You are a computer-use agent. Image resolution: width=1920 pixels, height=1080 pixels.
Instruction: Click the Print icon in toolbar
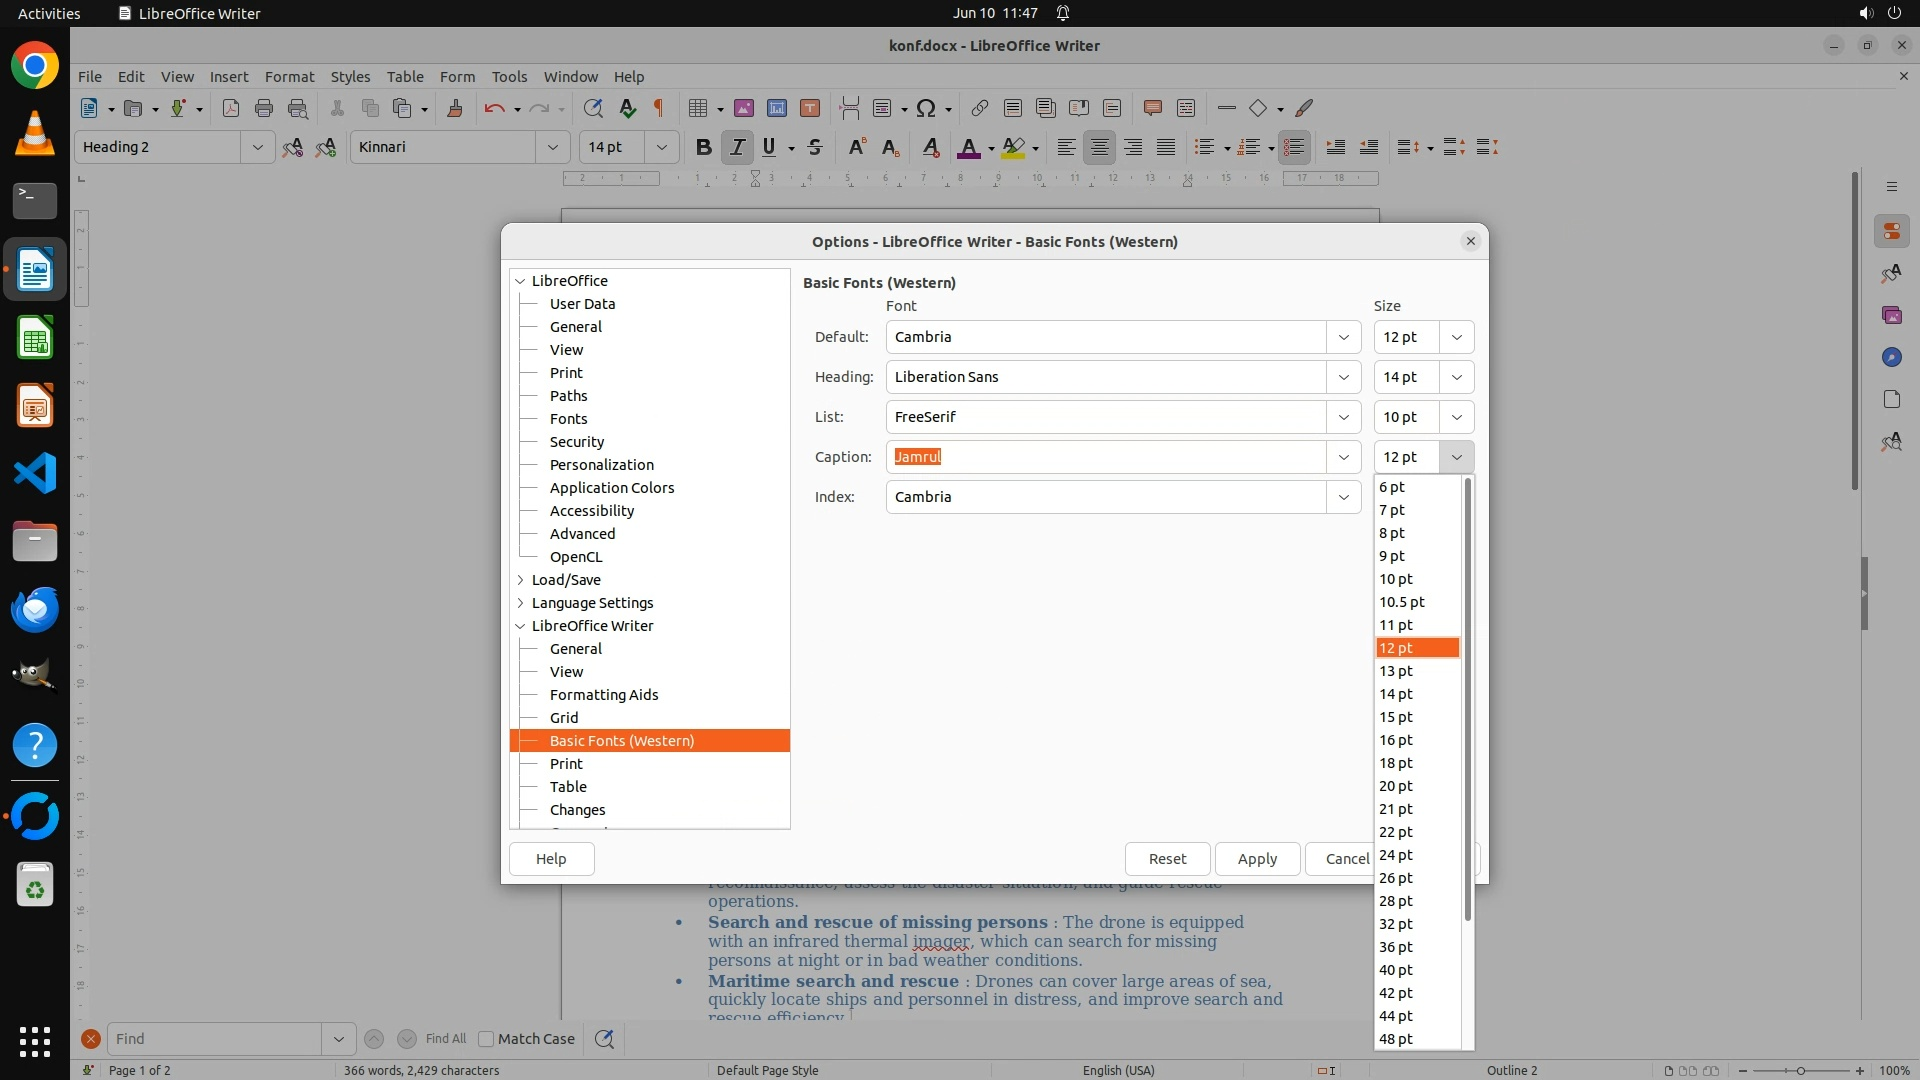[264, 109]
